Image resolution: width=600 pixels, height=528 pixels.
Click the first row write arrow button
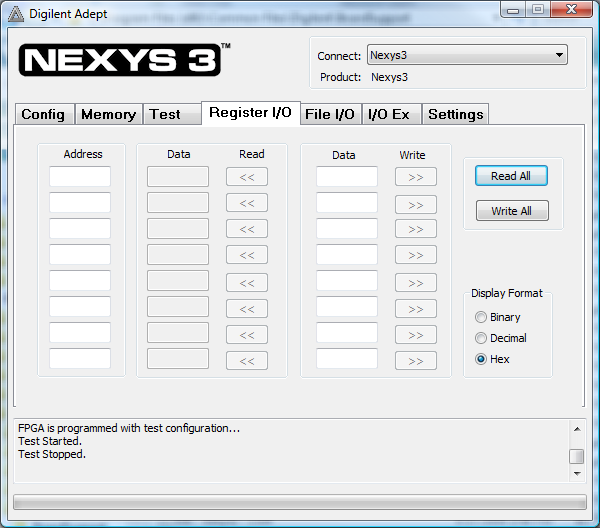click(416, 177)
